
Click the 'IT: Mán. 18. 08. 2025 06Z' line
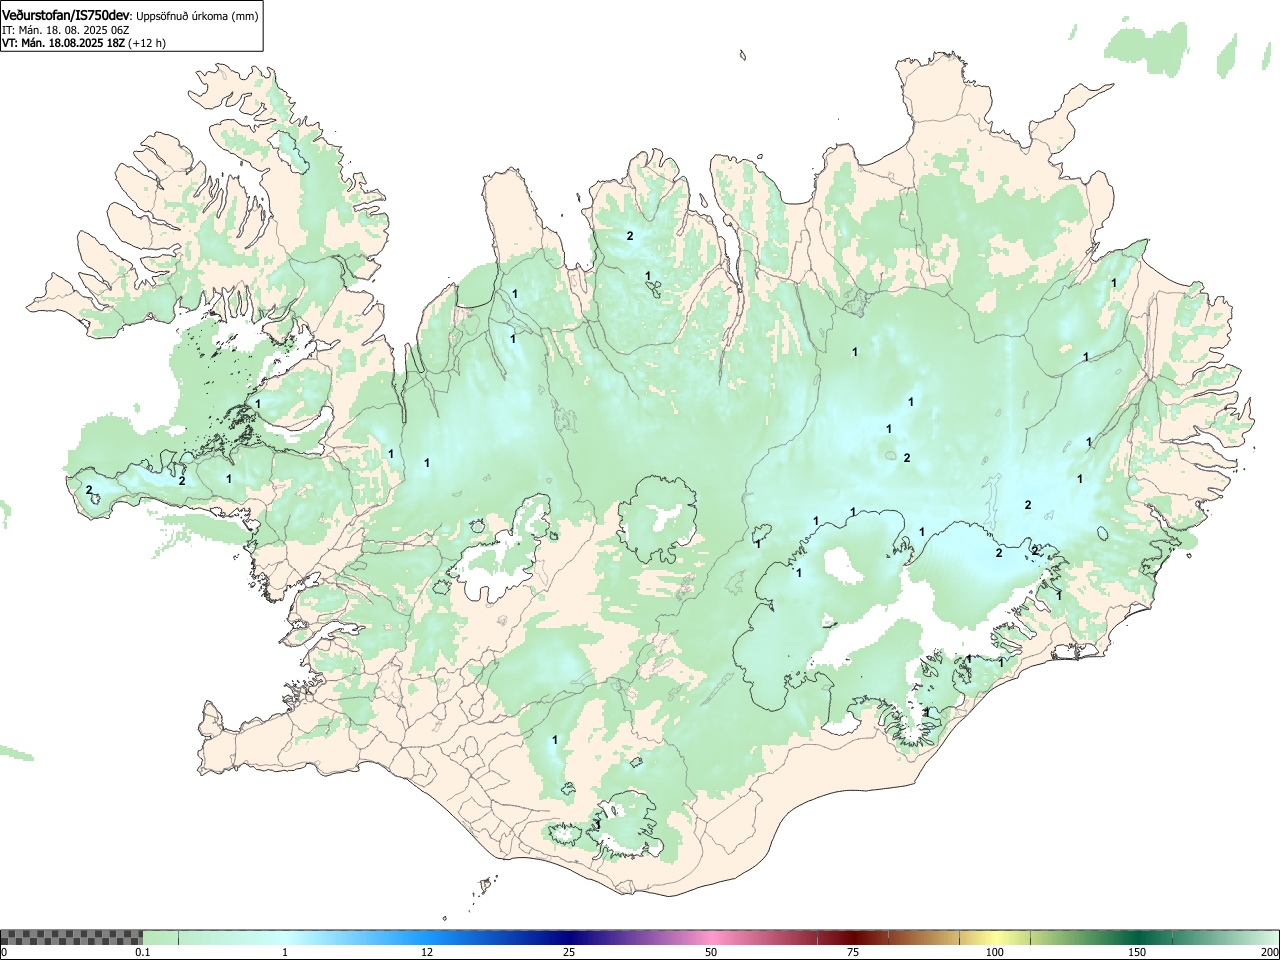pos(66,30)
